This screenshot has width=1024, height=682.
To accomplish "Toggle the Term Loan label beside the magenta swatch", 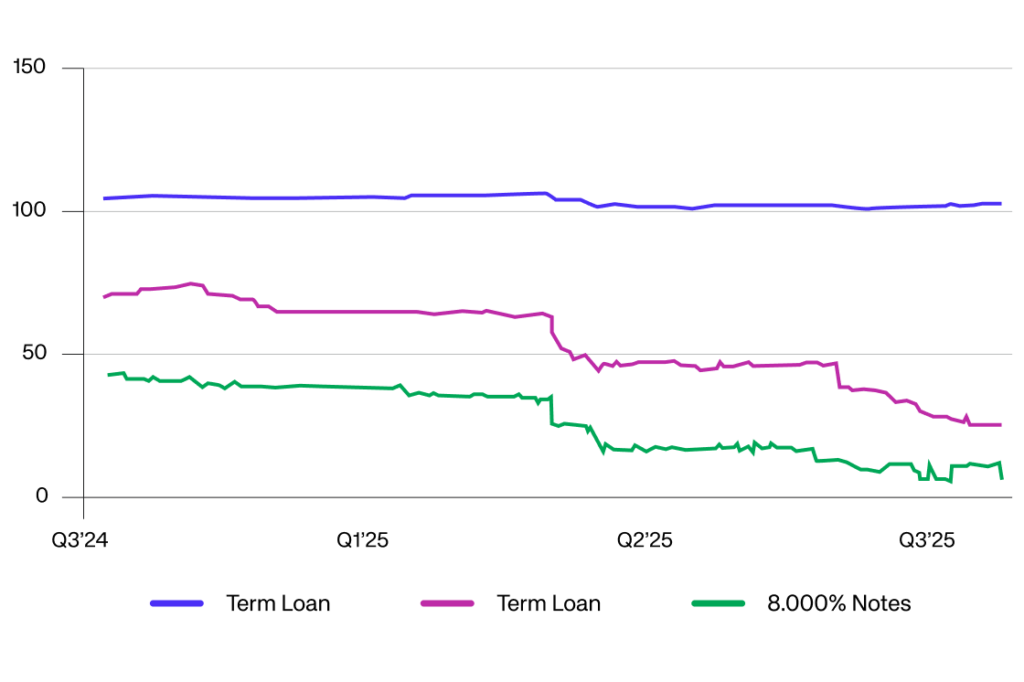I will [549, 603].
